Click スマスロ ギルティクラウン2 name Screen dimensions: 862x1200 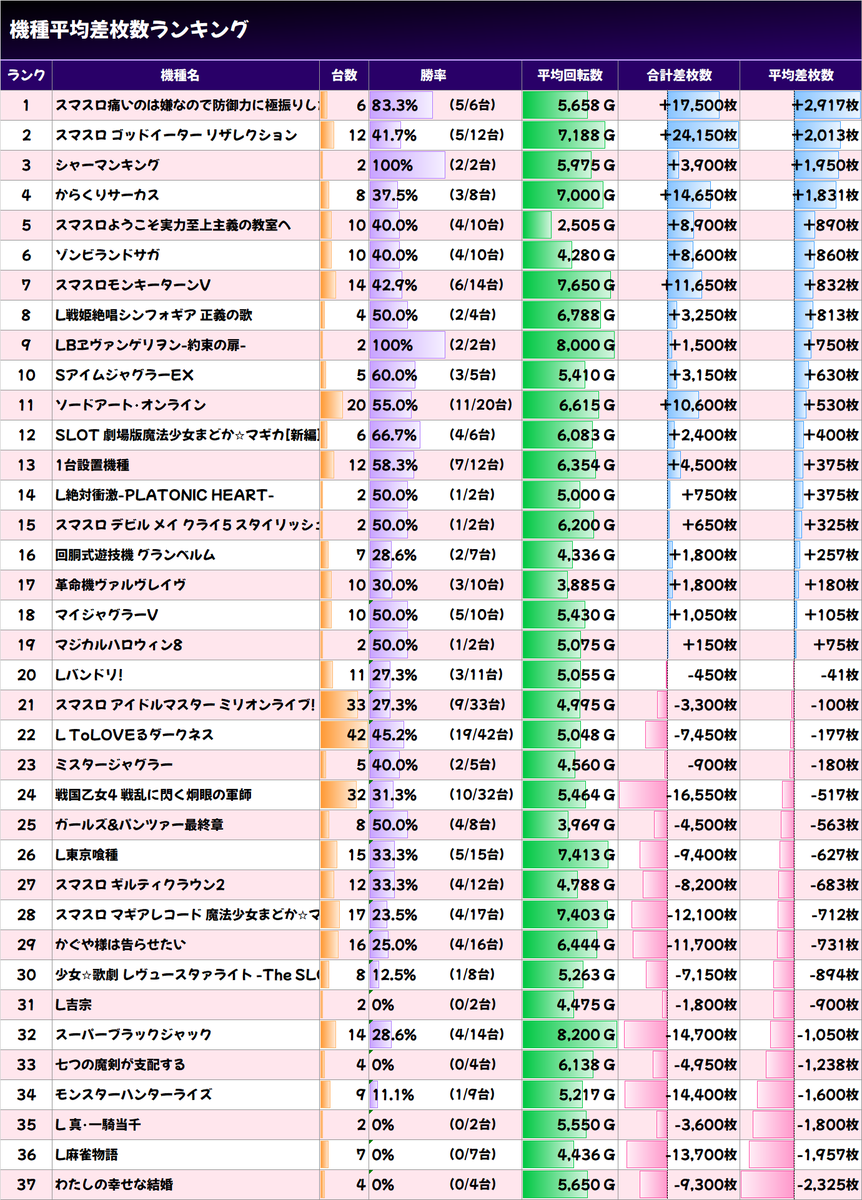pos(140,885)
